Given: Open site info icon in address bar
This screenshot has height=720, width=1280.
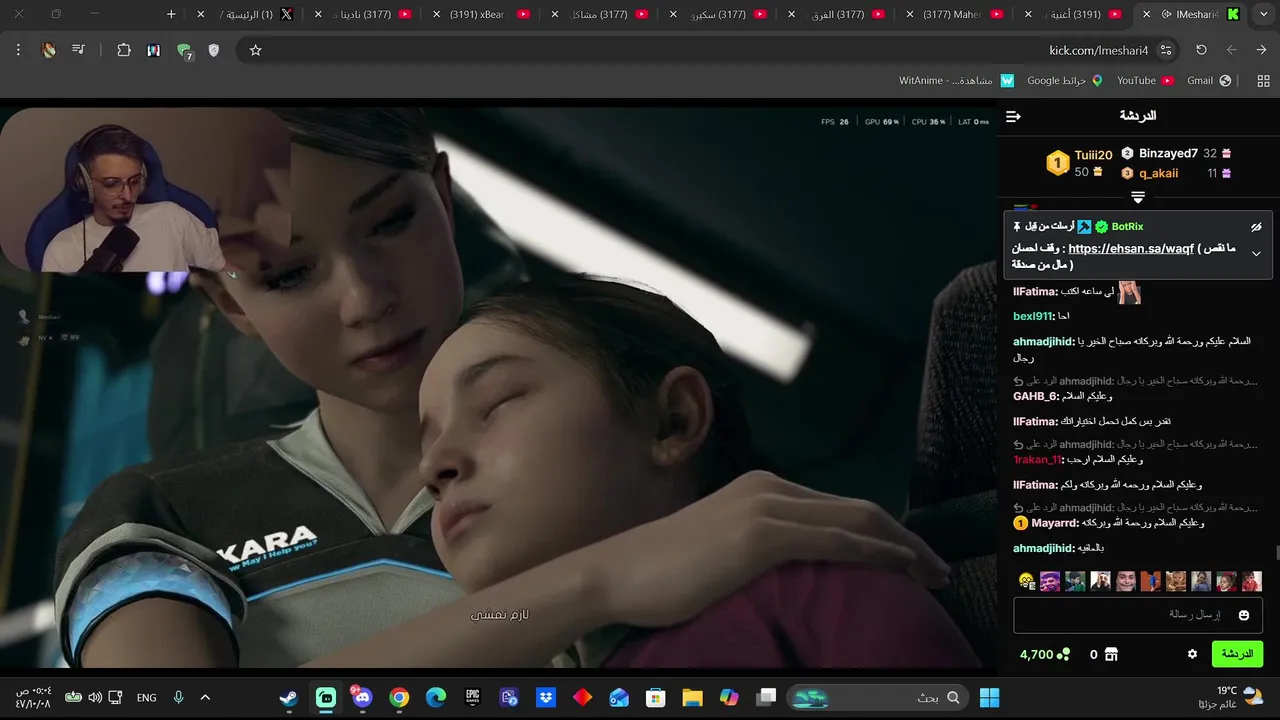Looking at the screenshot, I should click(1165, 50).
